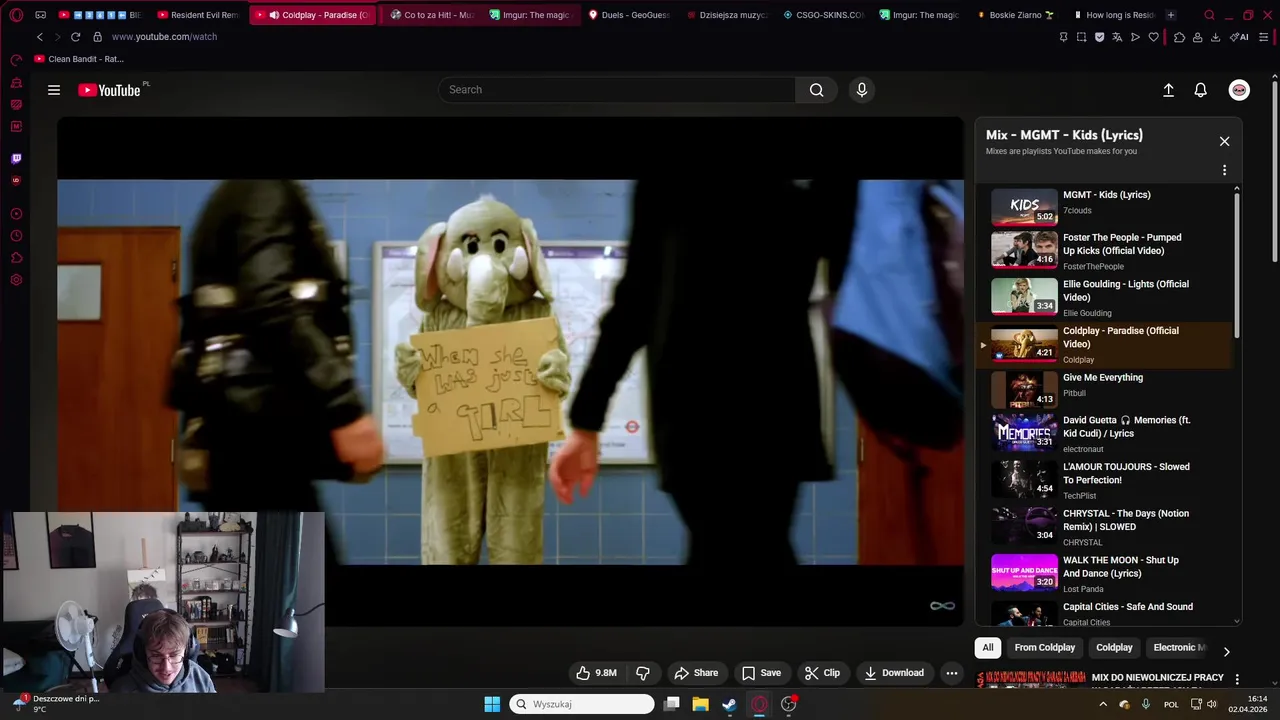The height and width of the screenshot is (720, 1280).
Task: Open Opera GX main menu logo
Action: tap(16, 15)
